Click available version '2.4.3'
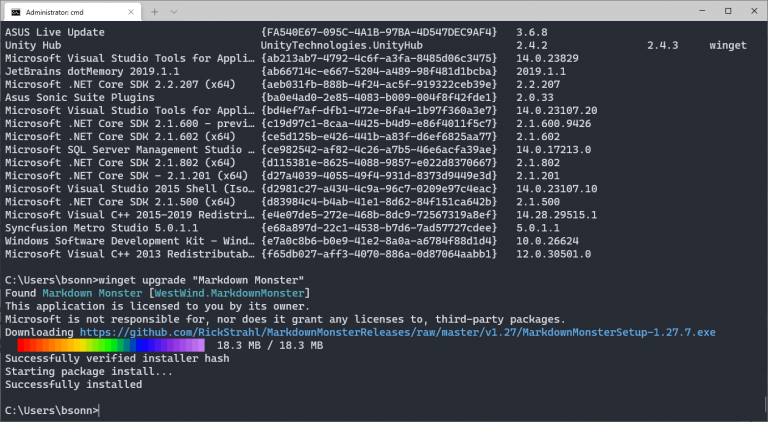Screen dimensions: 768x422 [663, 46]
